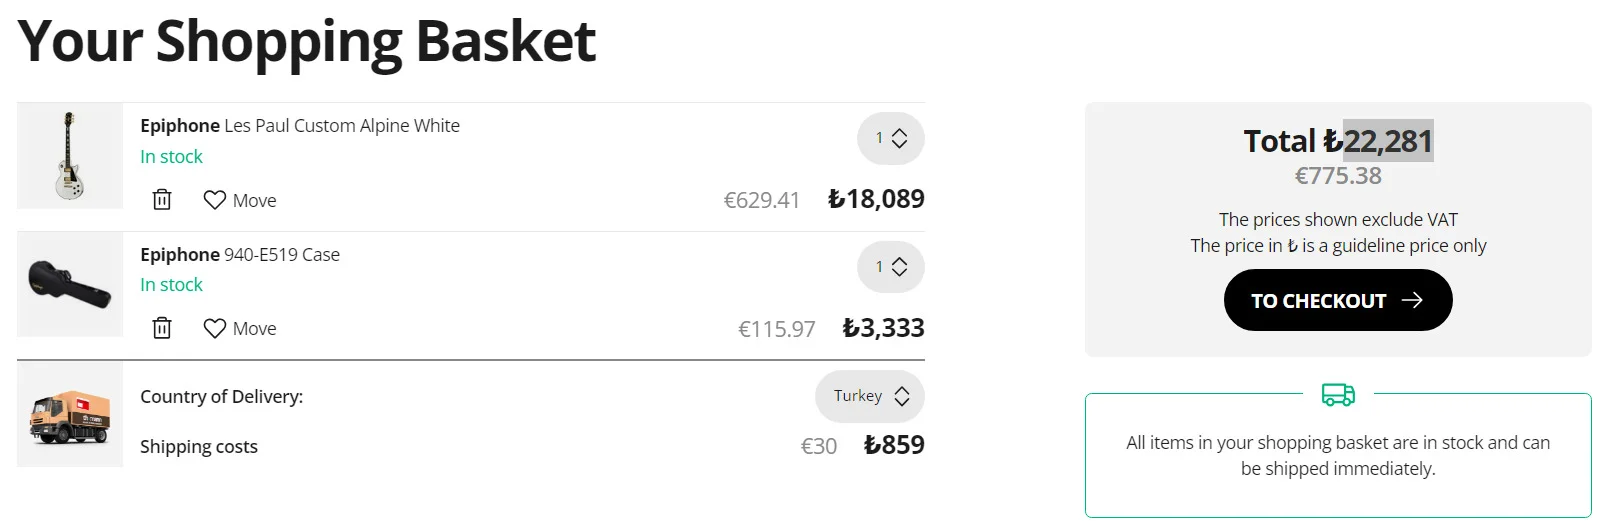Remove the 940-E519 Case with the trash icon
1605x521 pixels.
pyautogui.click(x=162, y=328)
